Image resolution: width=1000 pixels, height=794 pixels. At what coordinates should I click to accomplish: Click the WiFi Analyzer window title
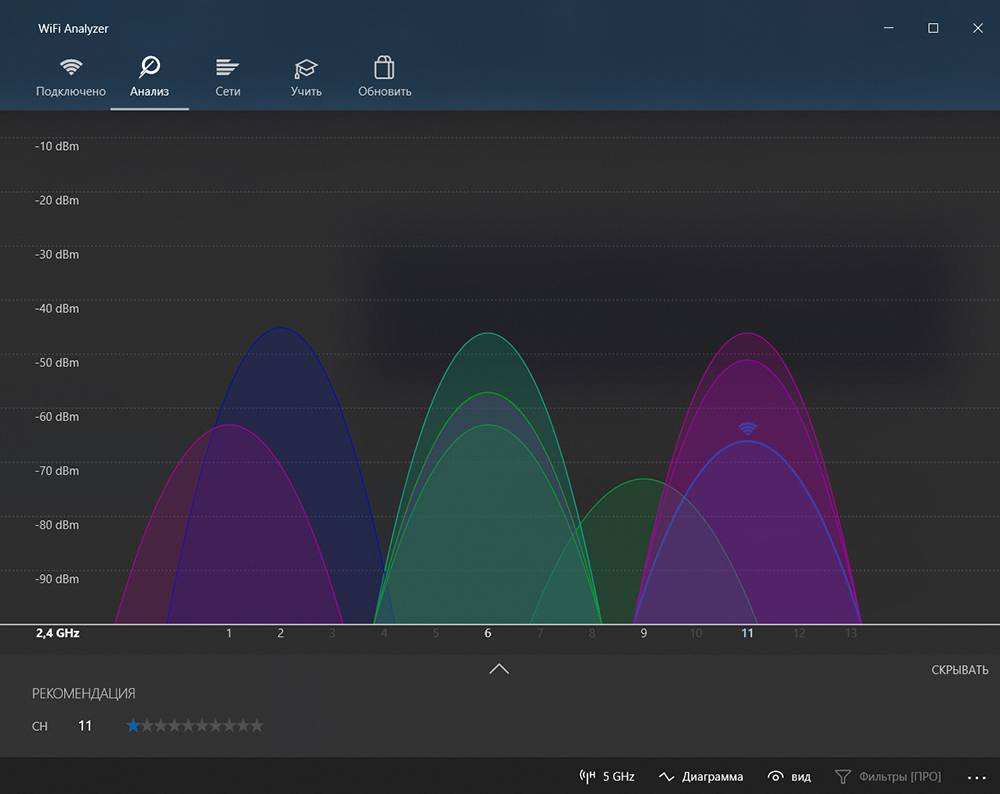[73, 29]
